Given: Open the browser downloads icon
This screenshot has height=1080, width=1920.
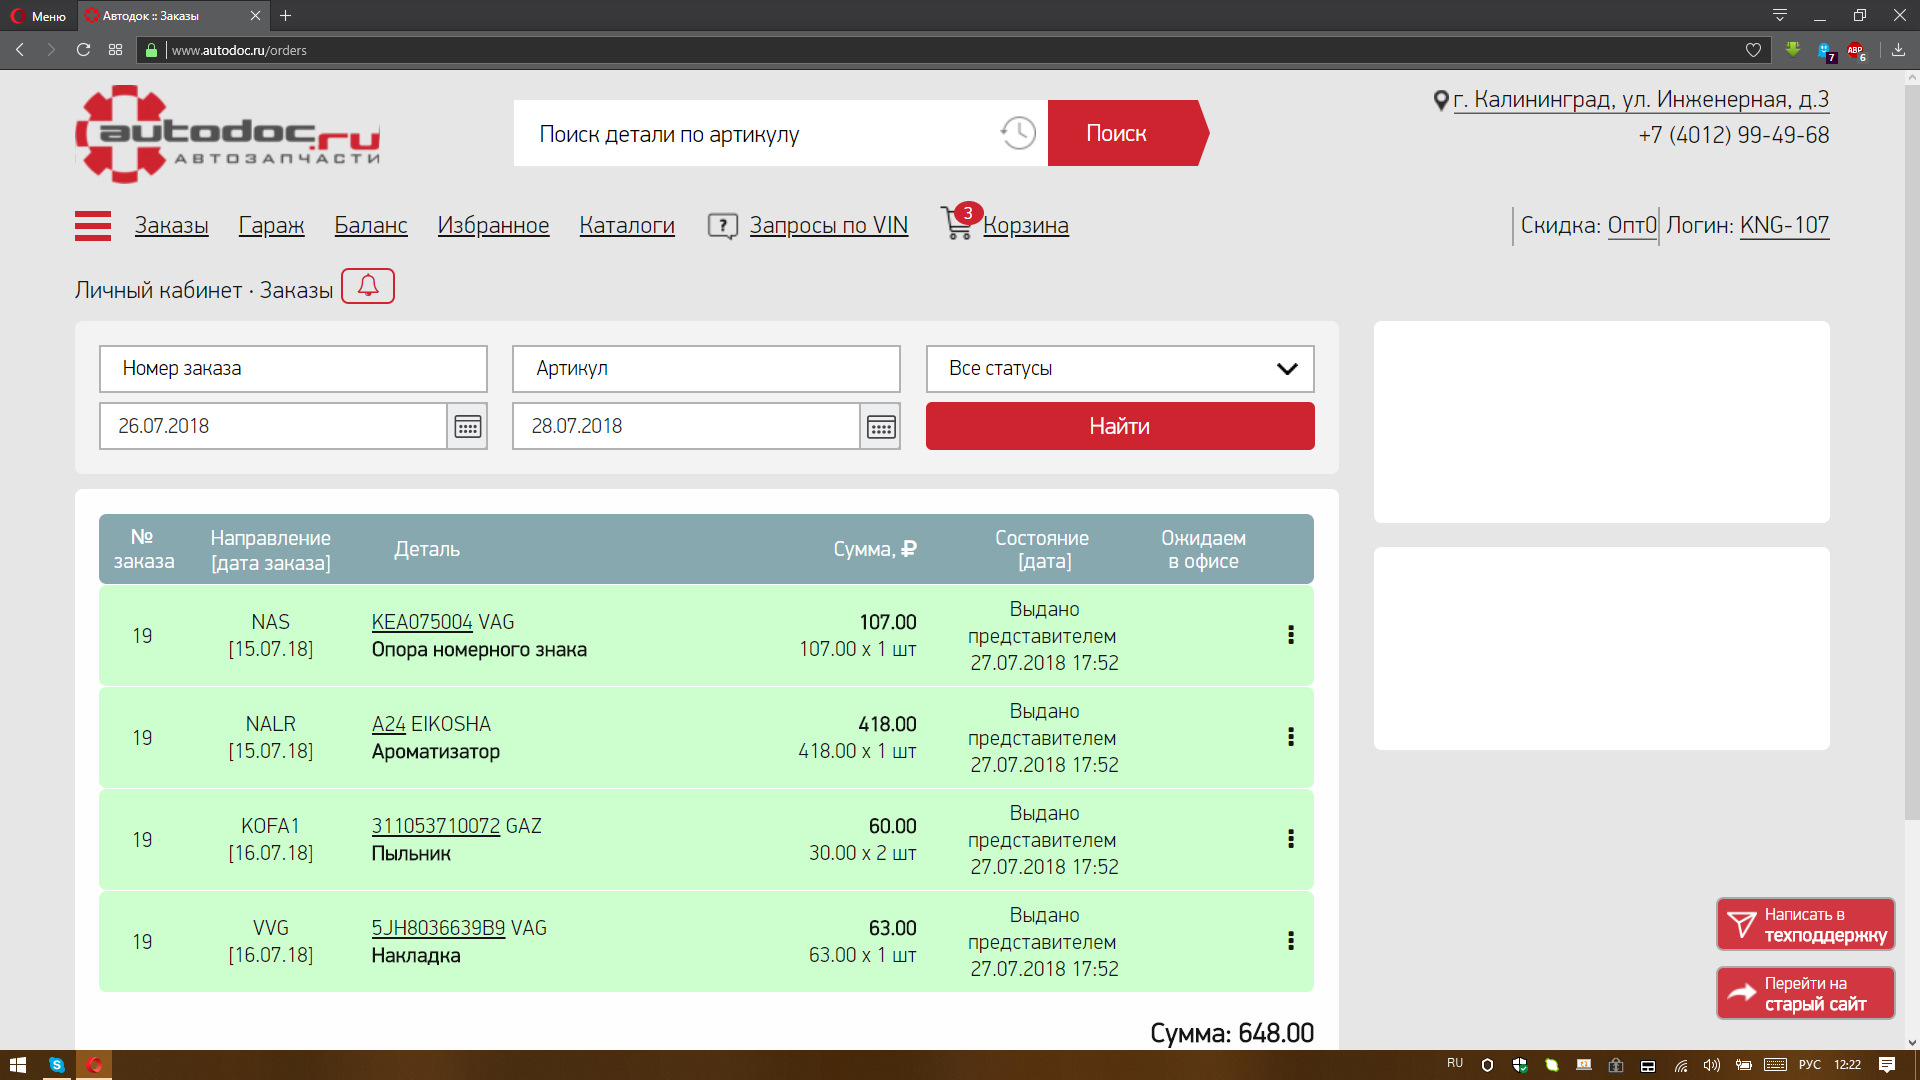Looking at the screenshot, I should [1898, 50].
